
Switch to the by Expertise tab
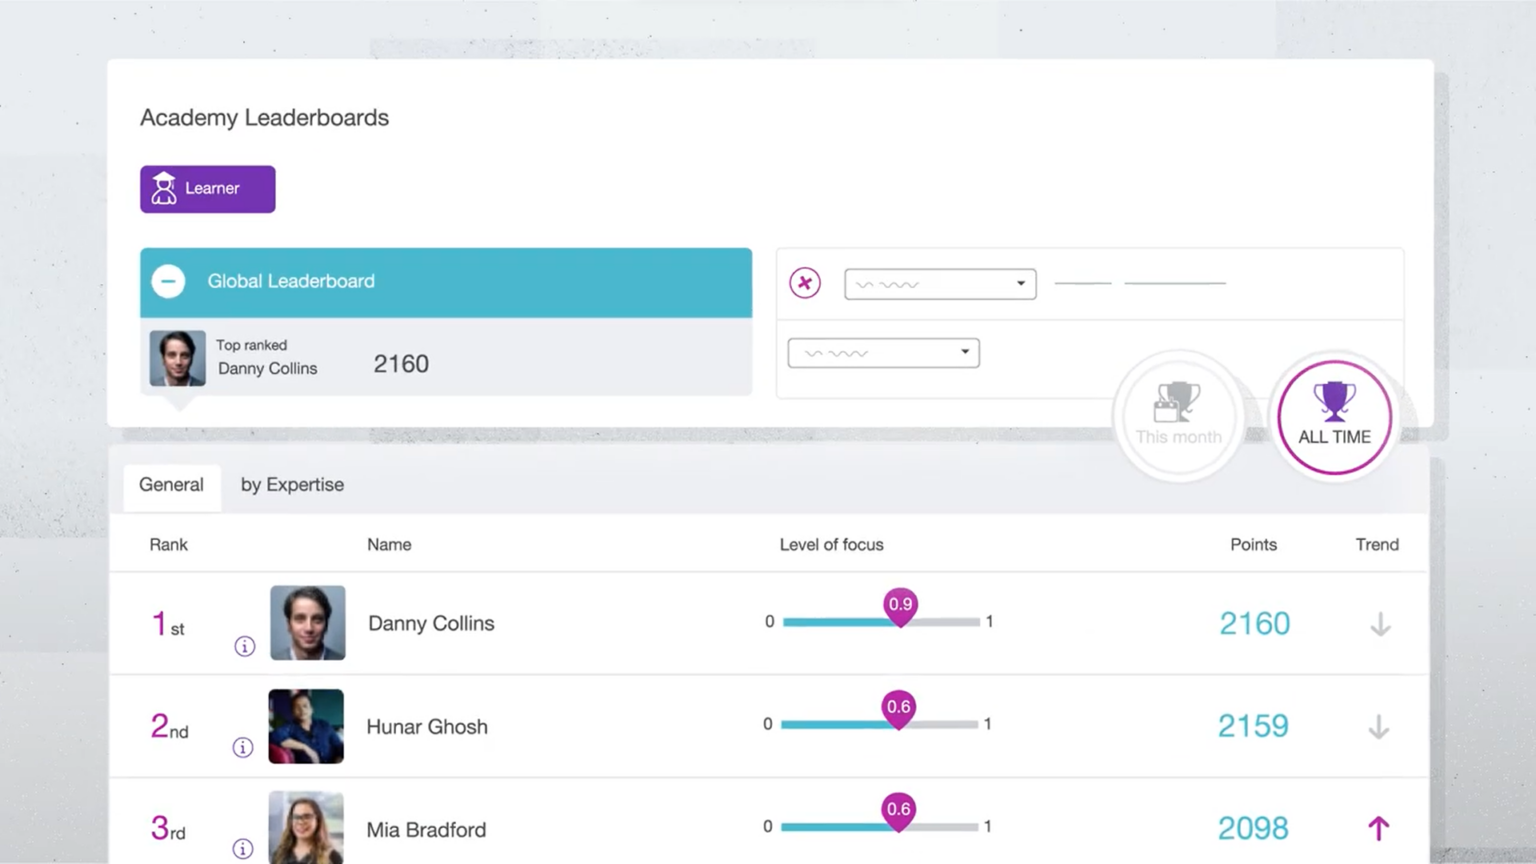(291, 485)
